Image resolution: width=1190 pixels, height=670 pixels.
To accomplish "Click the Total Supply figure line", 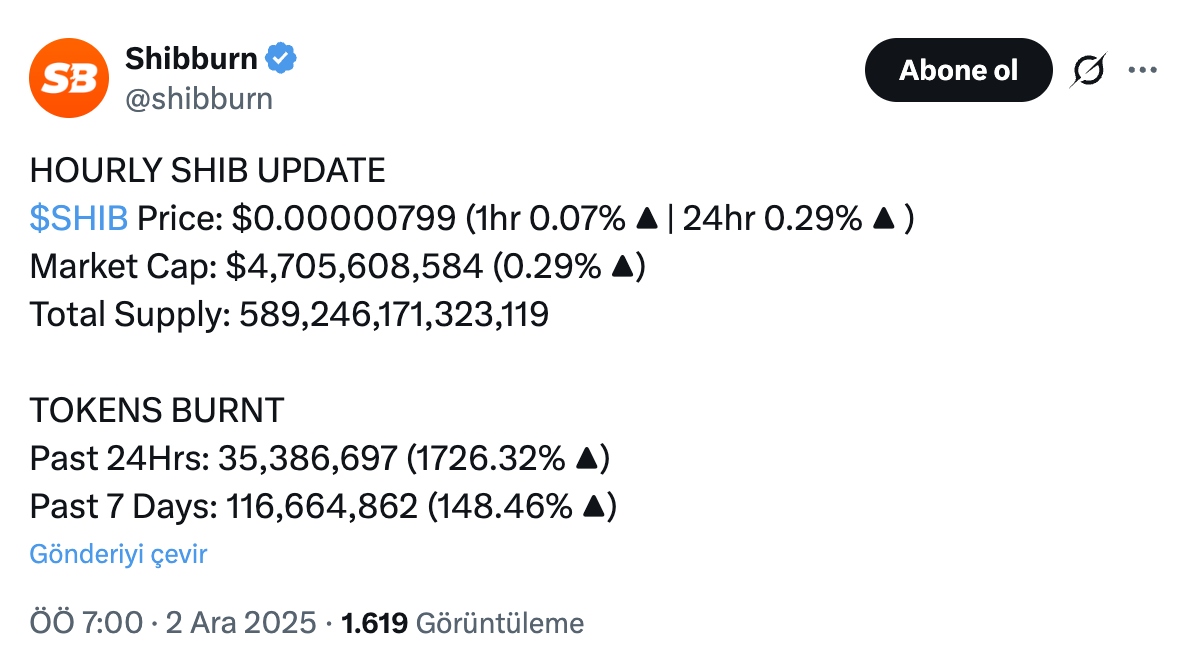I will [x=289, y=314].
